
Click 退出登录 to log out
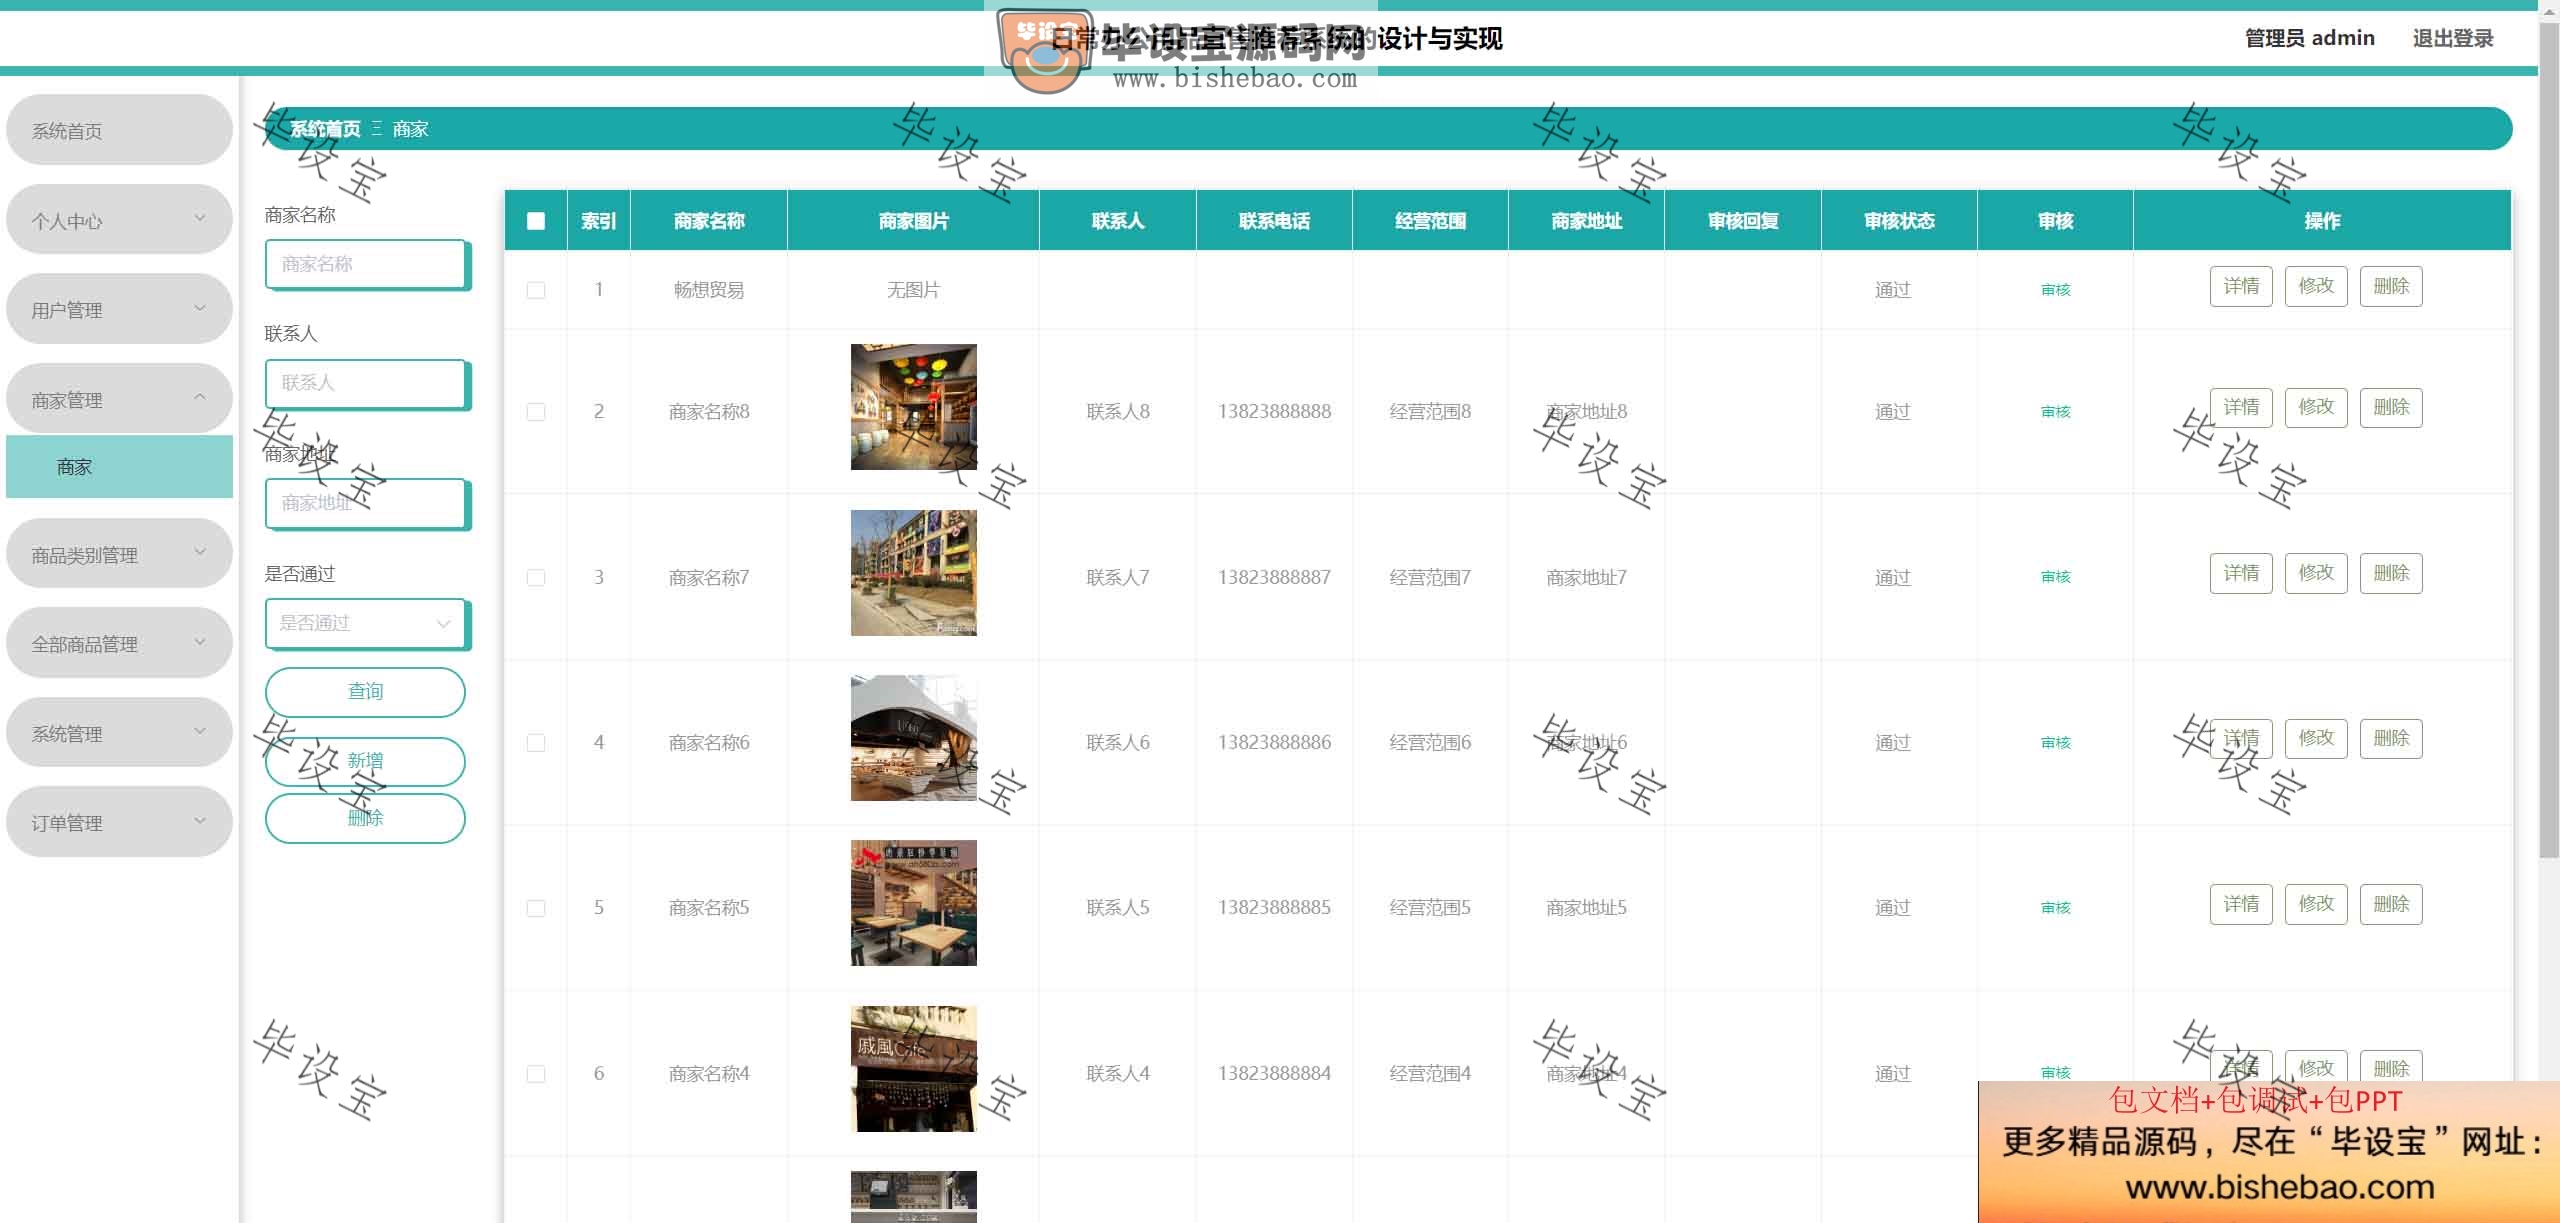2452,38
